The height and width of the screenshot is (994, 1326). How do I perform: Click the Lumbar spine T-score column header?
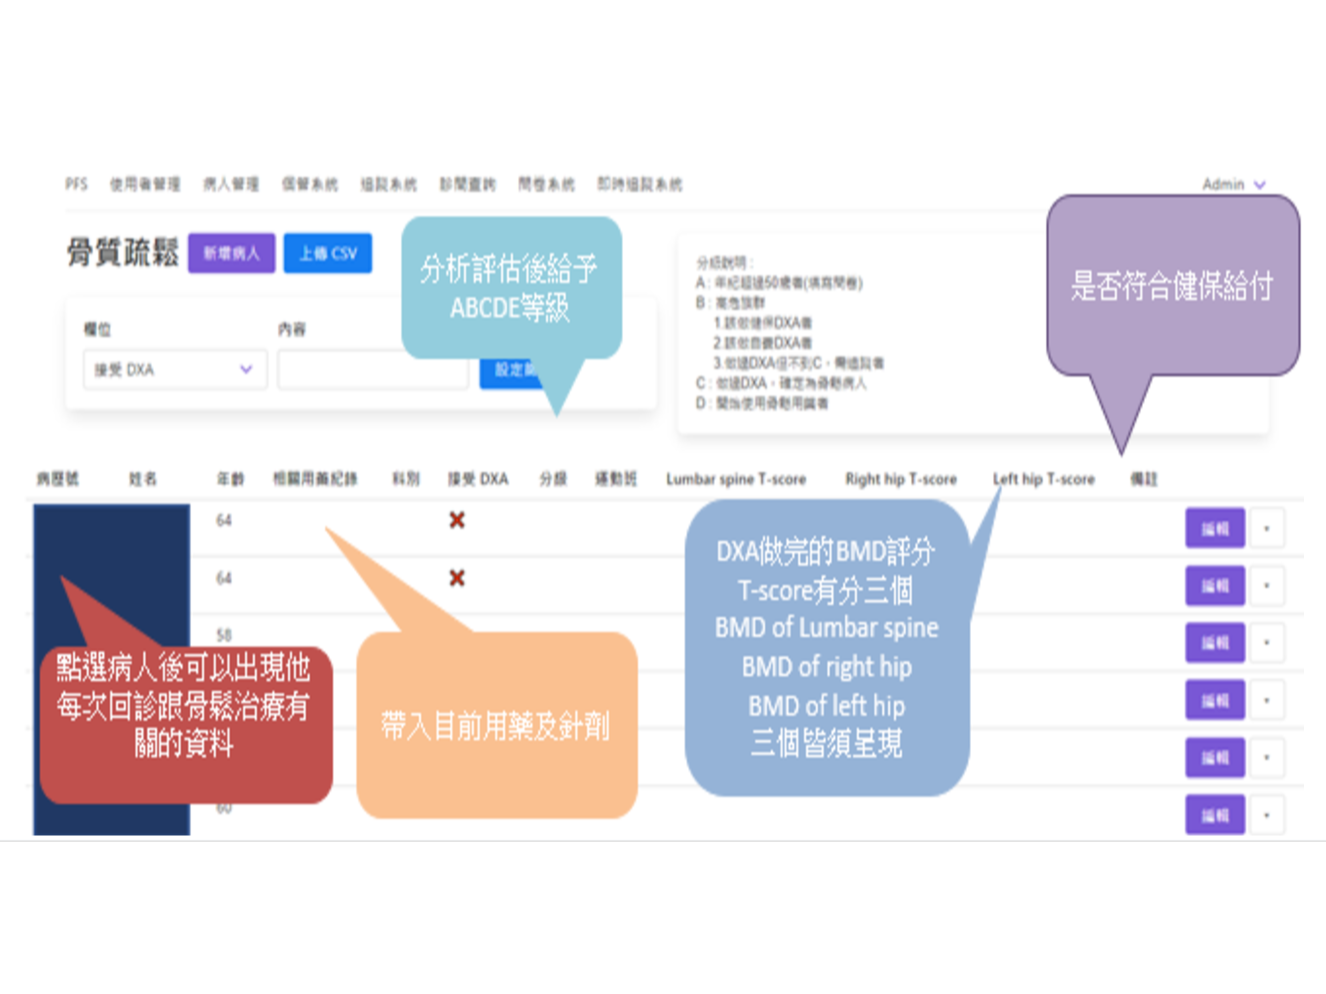[736, 479]
